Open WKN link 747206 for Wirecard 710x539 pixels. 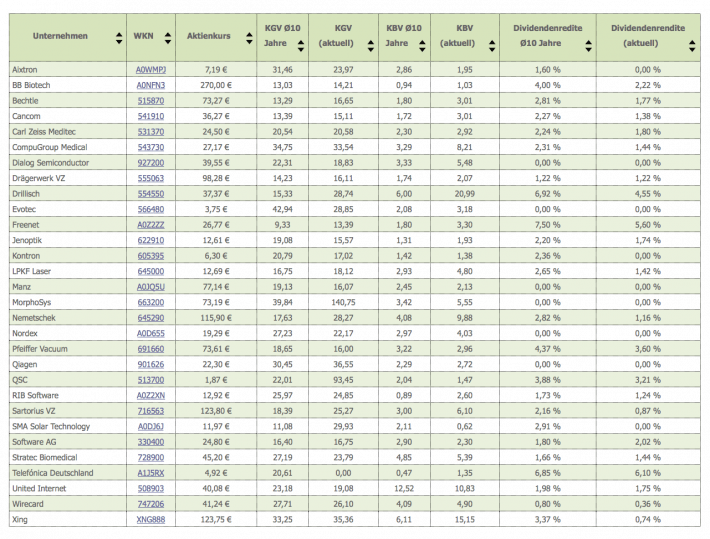tap(151, 504)
